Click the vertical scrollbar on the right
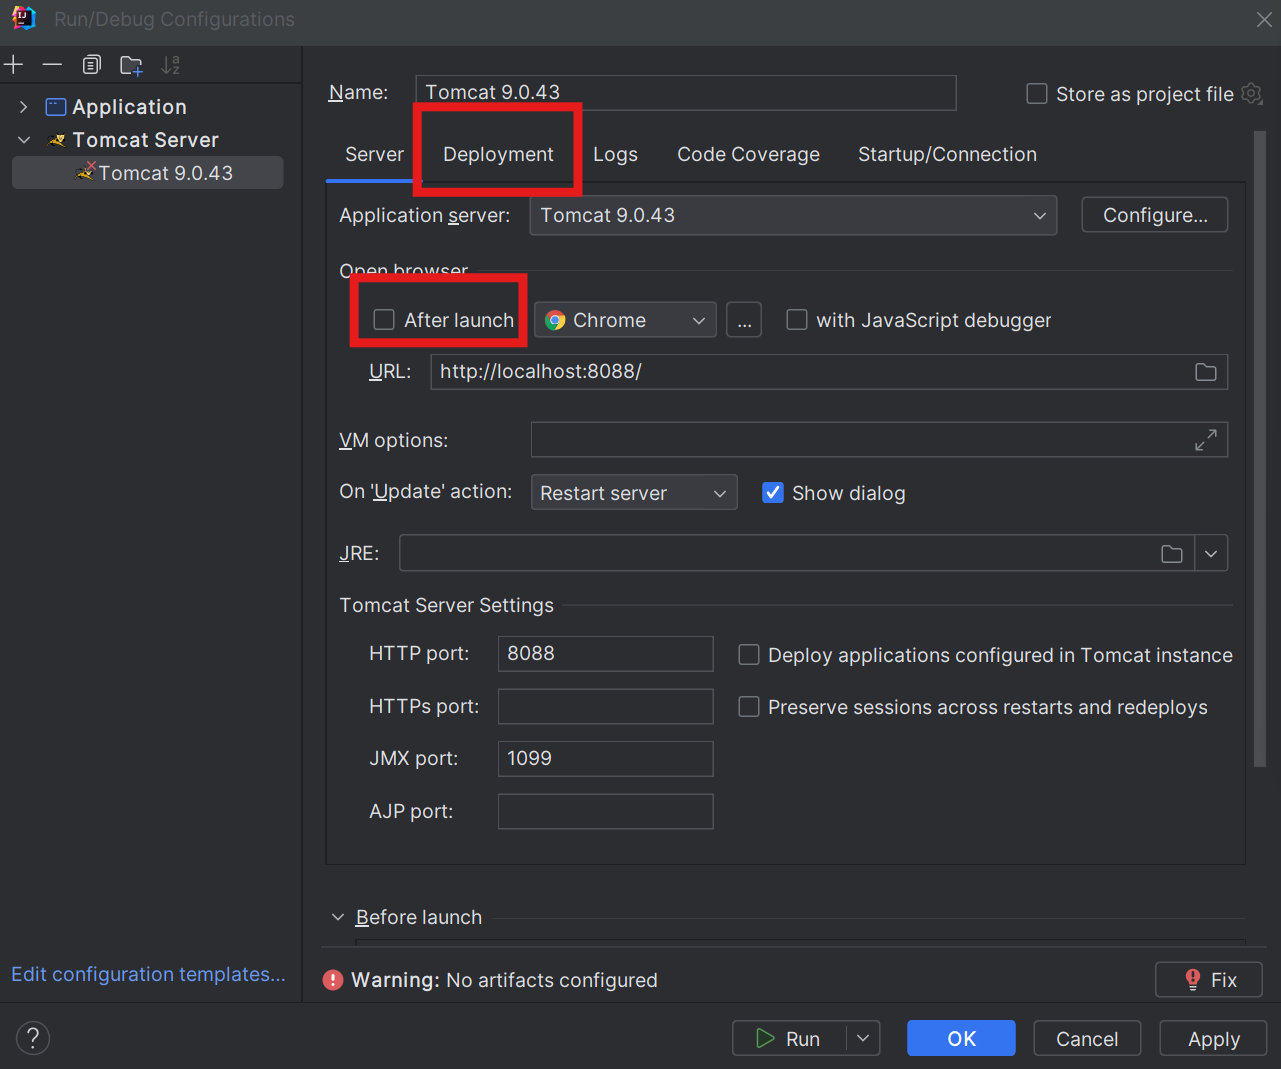The height and width of the screenshot is (1069, 1281). pyautogui.click(x=1260, y=448)
